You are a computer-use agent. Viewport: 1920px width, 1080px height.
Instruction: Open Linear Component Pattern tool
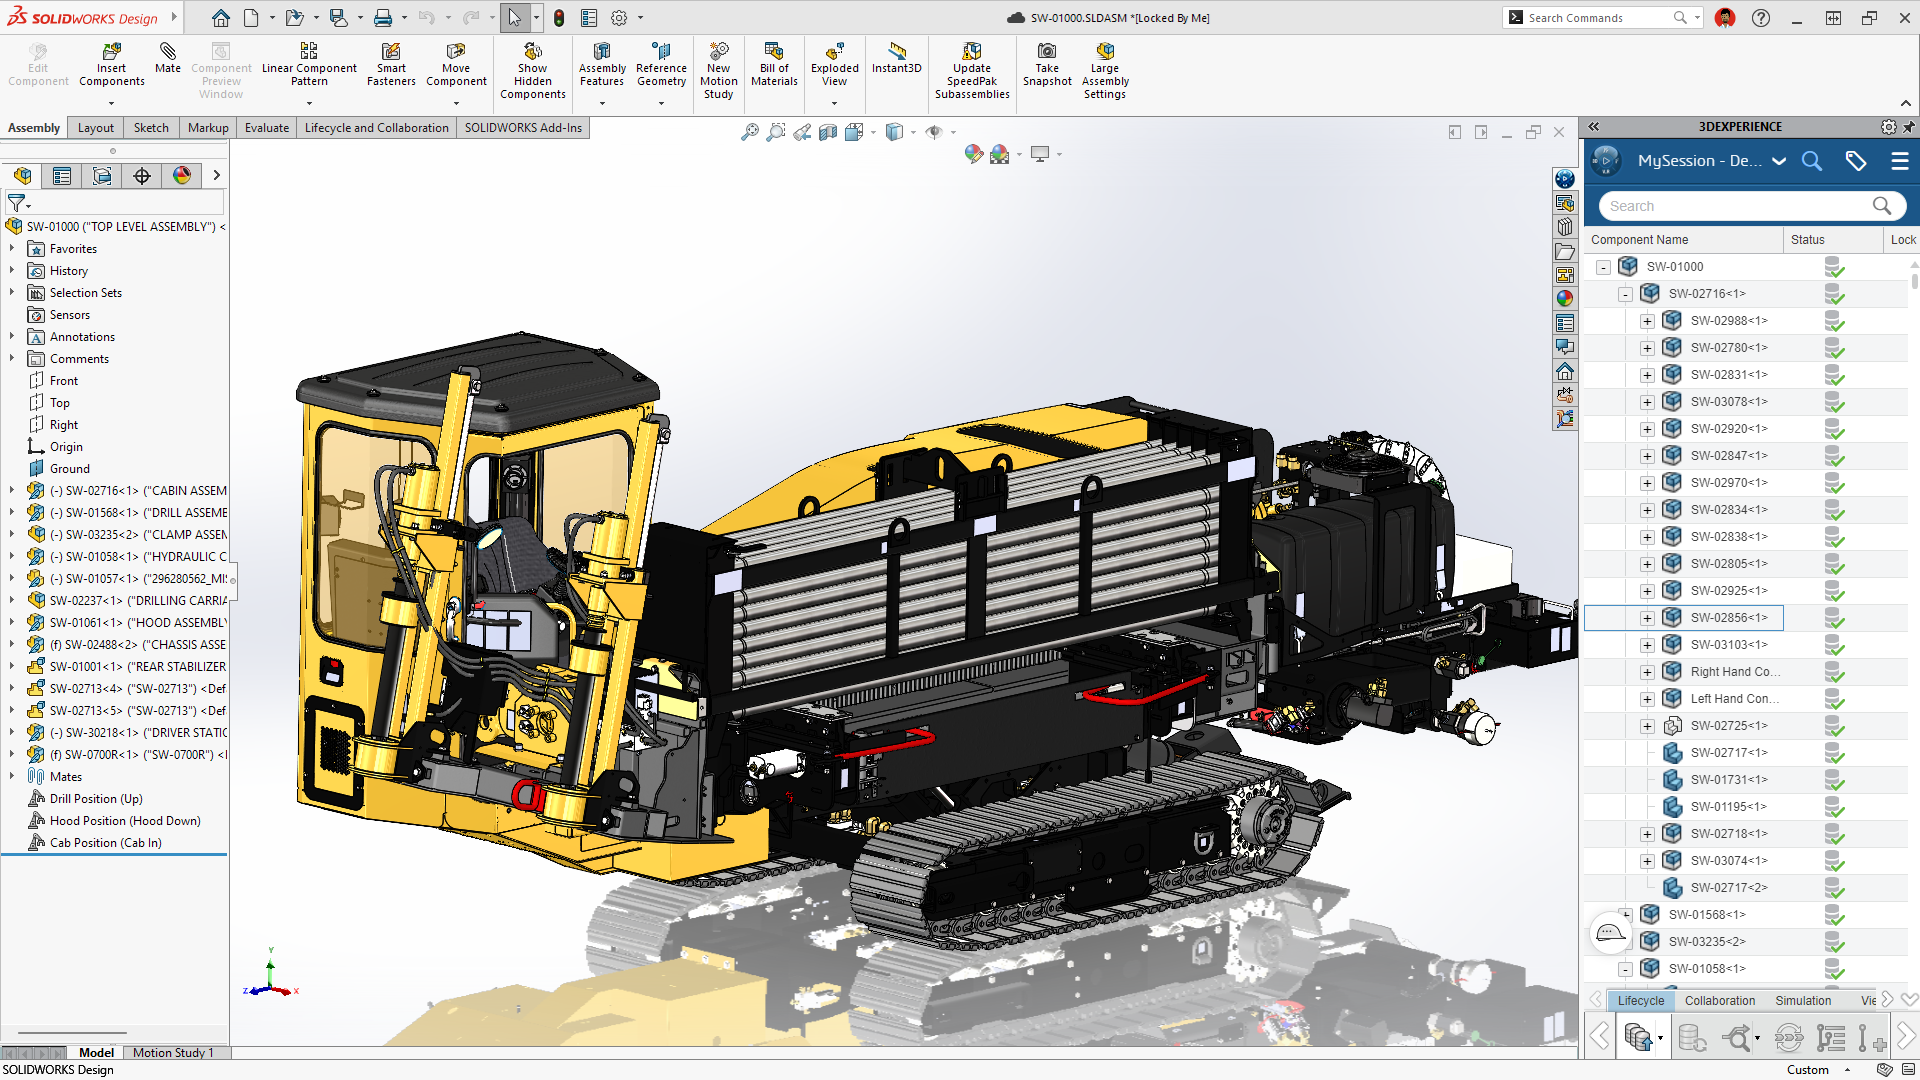[309, 65]
